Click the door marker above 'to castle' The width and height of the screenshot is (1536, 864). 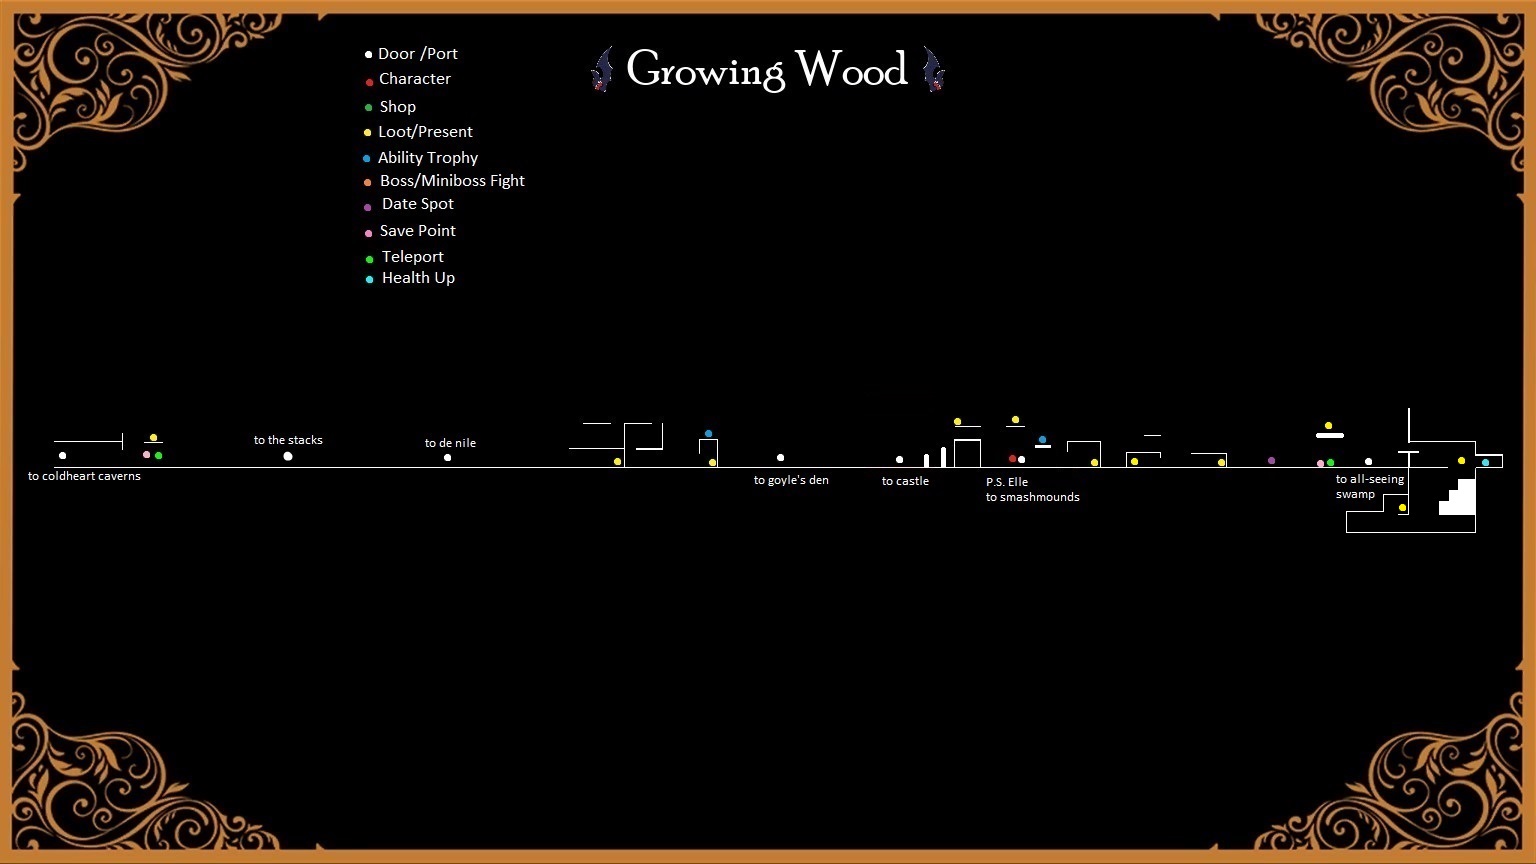pos(899,460)
